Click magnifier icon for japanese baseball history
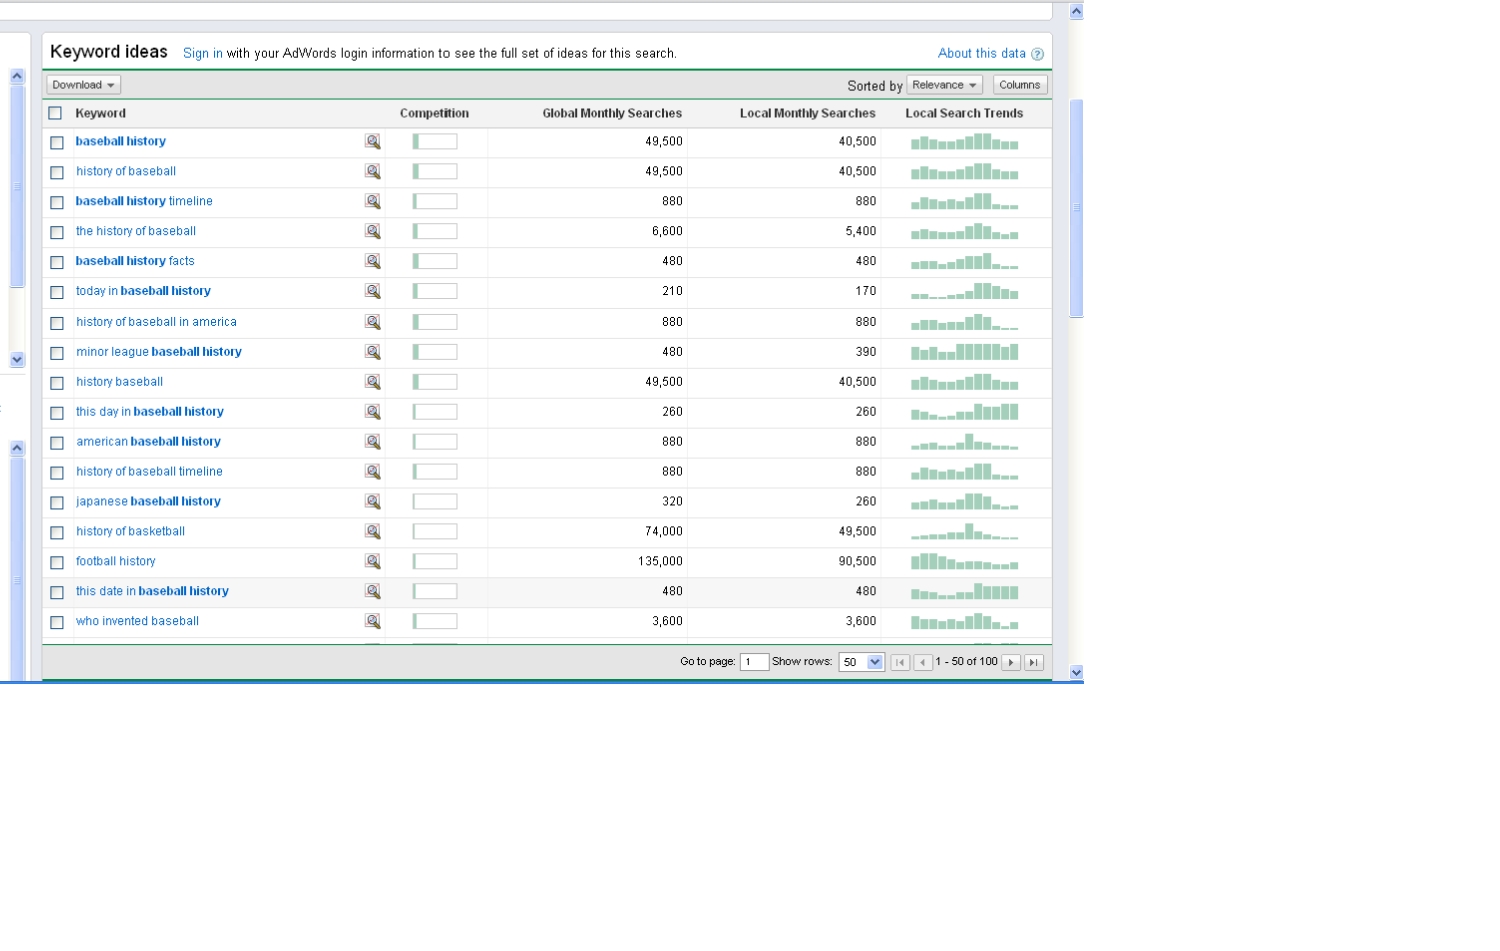The image size is (1500, 951). 373,502
